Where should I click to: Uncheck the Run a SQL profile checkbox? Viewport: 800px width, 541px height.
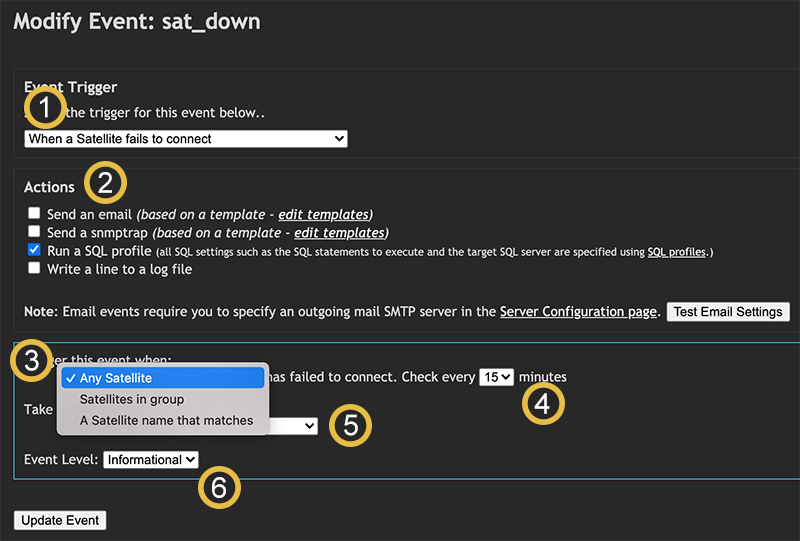34,250
